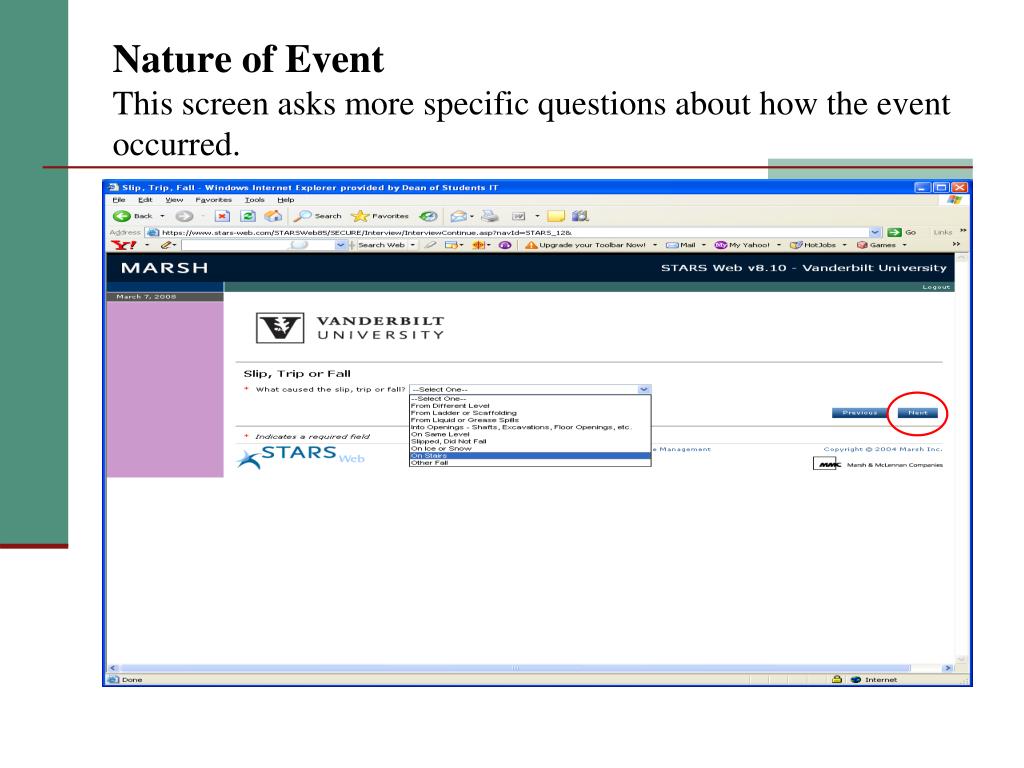Open the Edit menu
Screen dimensions: 1024x768
click(145, 200)
